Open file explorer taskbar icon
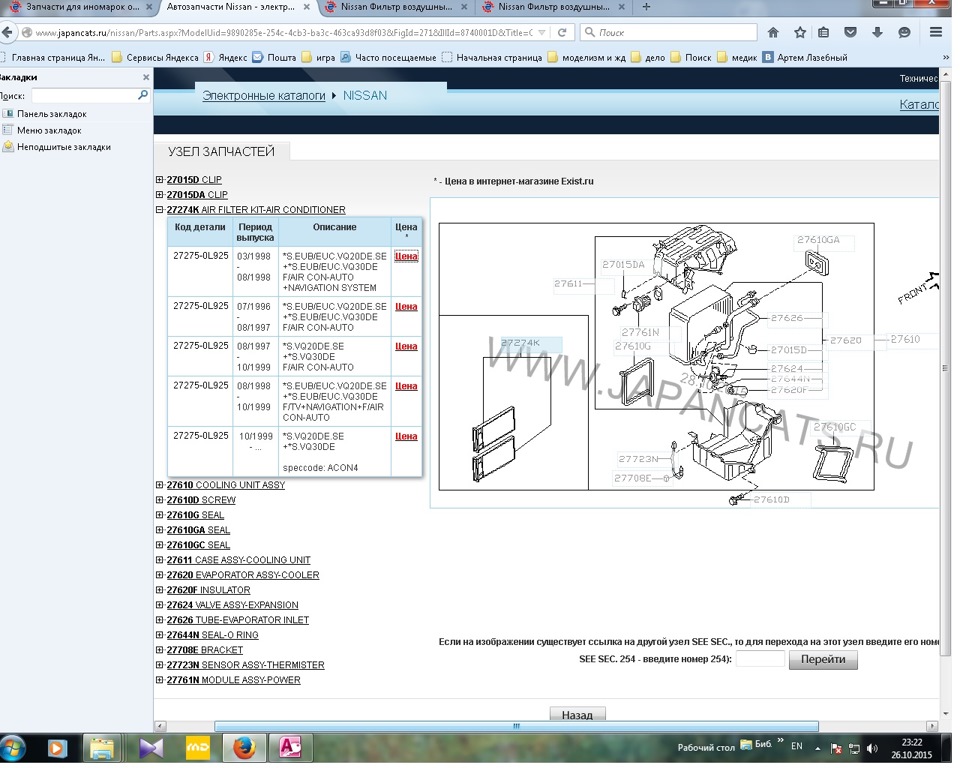Screen dimensions: 960x768 click(102, 748)
